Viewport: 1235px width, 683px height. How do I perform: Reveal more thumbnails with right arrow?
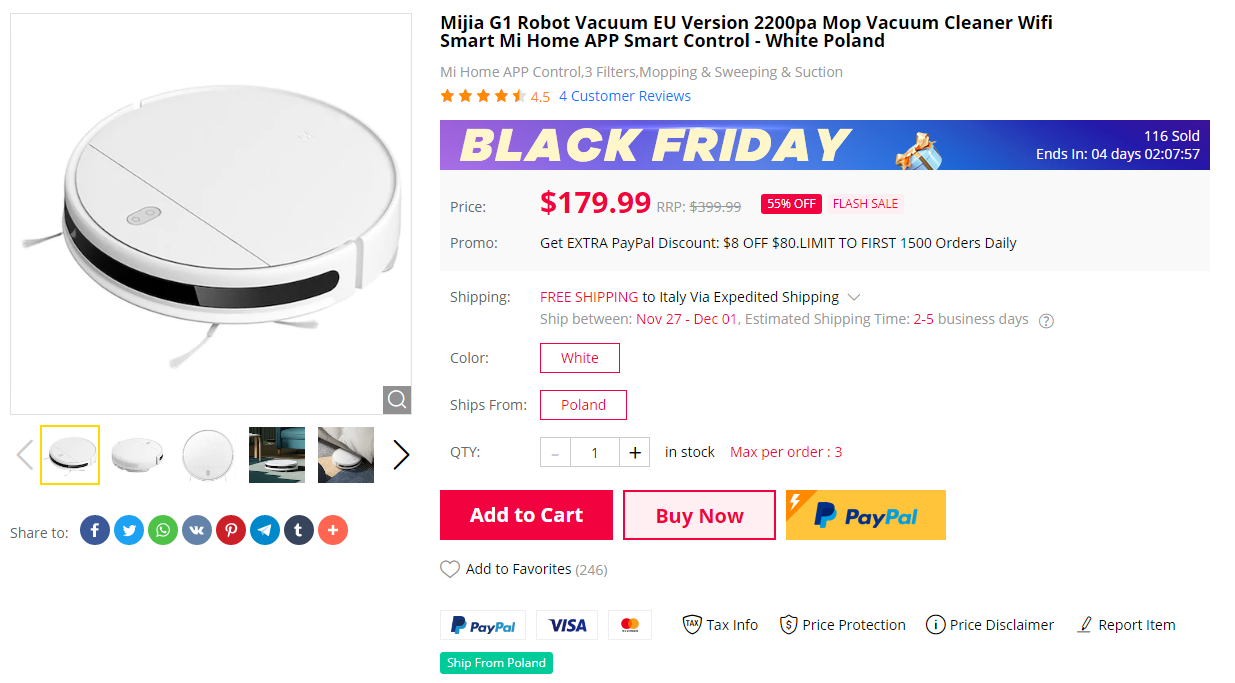401,453
